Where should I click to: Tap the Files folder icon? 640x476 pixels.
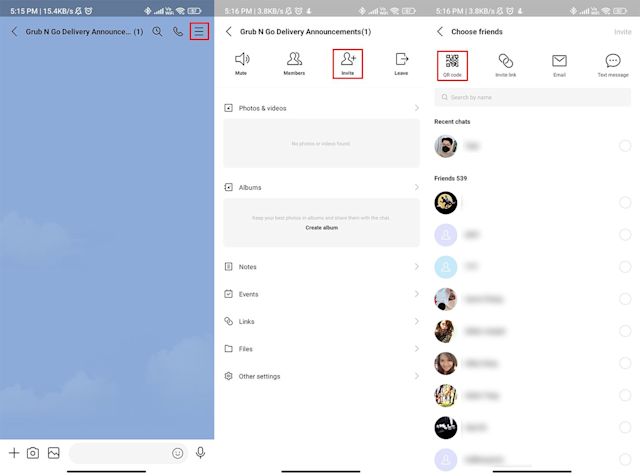pos(229,349)
